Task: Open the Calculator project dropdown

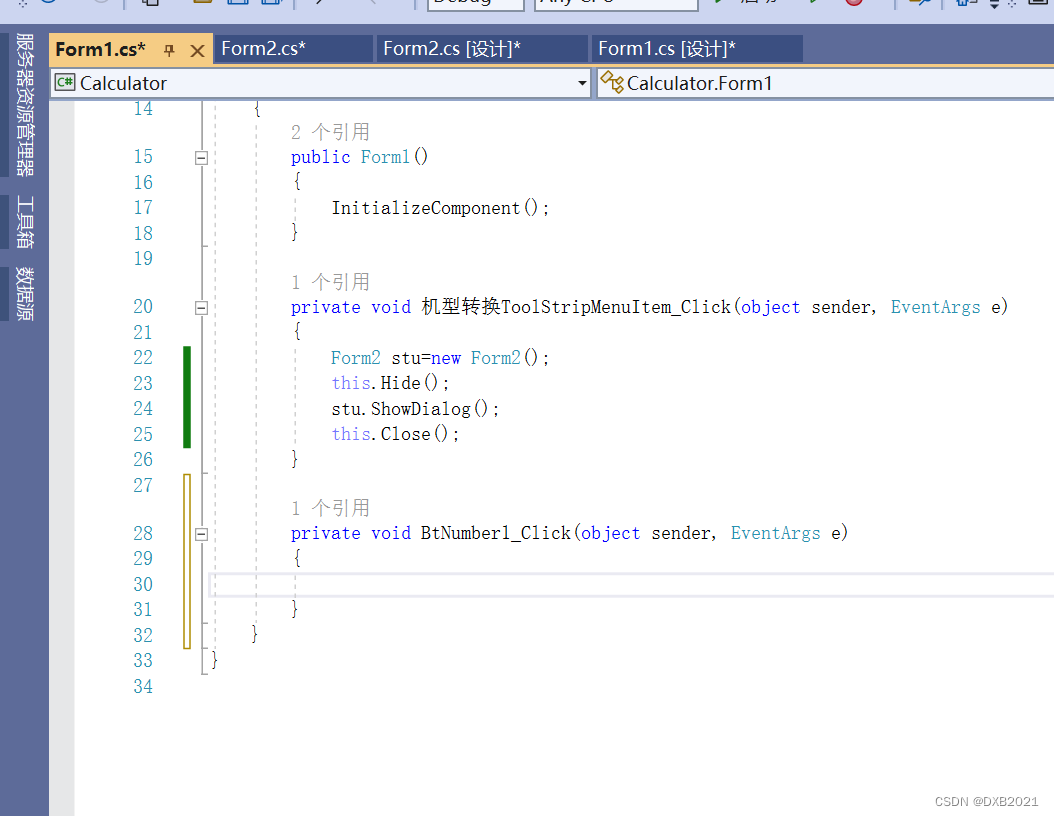Action: 321,83
